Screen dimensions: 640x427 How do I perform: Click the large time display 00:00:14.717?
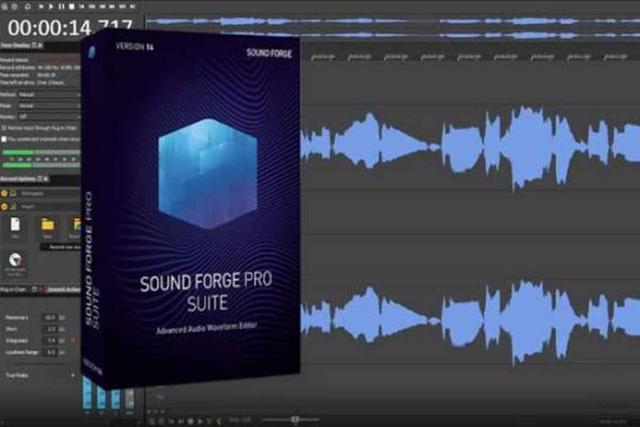click(x=60, y=27)
